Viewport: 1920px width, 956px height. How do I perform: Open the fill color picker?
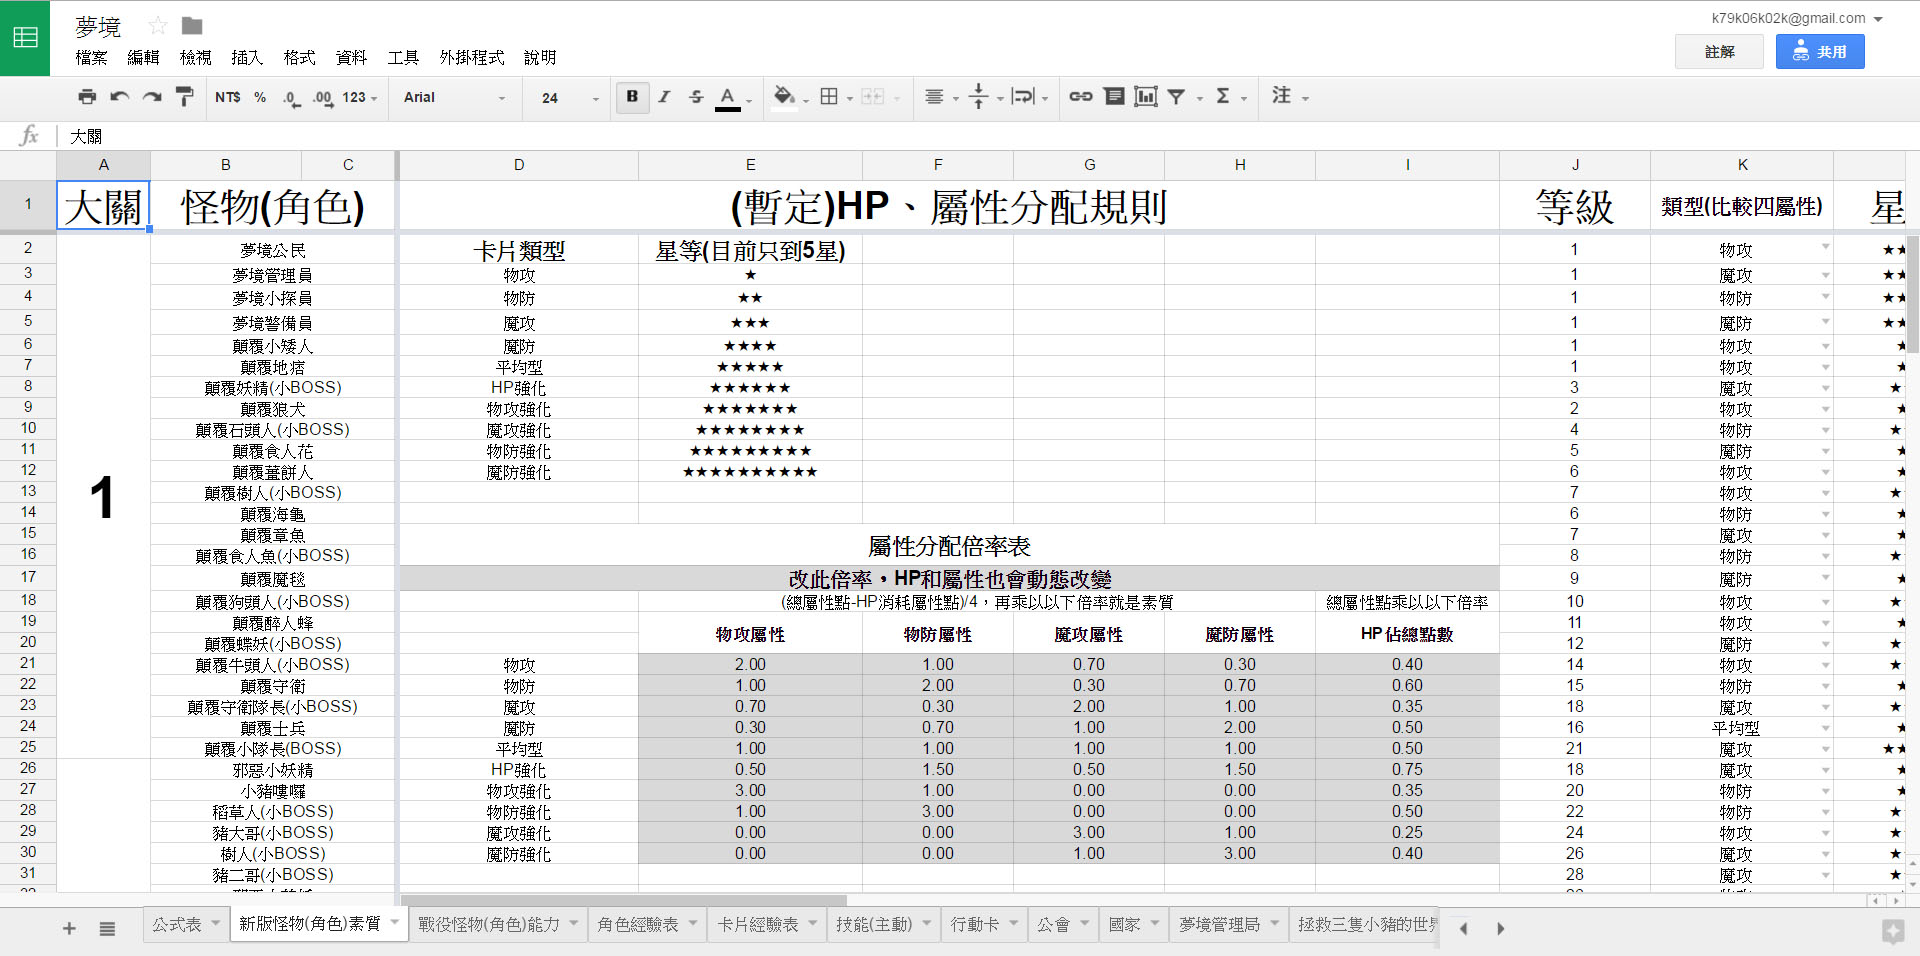785,97
